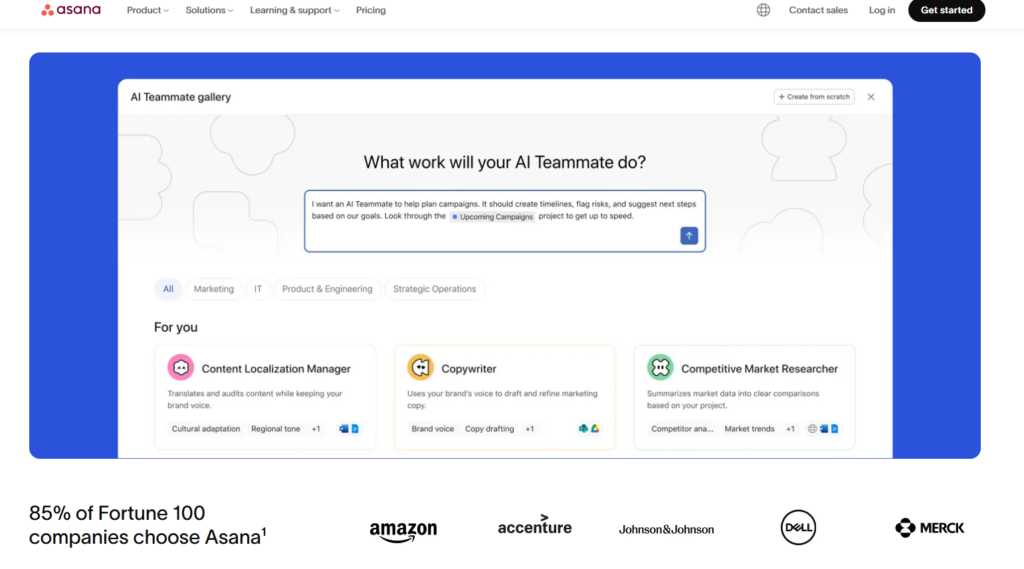Click Competitive Market Researcher avatar icon
This screenshot has width=1024, height=569.
pos(660,368)
